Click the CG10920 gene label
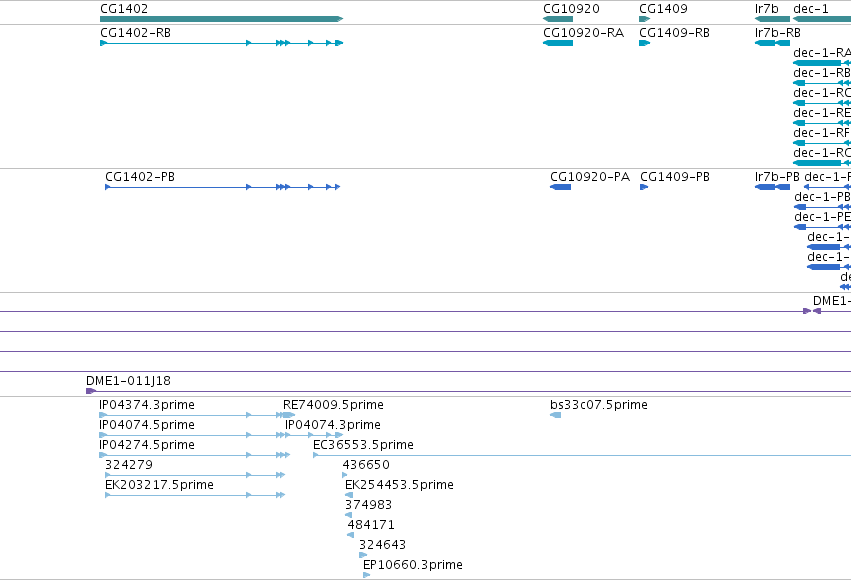 (571, 9)
